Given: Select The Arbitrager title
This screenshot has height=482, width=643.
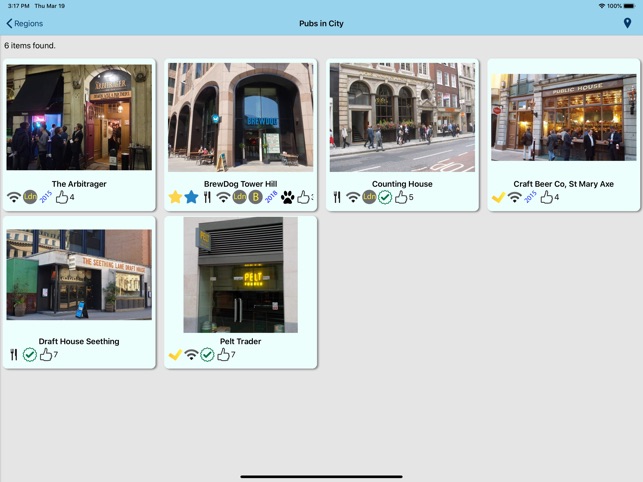Looking at the screenshot, I should pyautogui.click(x=79, y=184).
